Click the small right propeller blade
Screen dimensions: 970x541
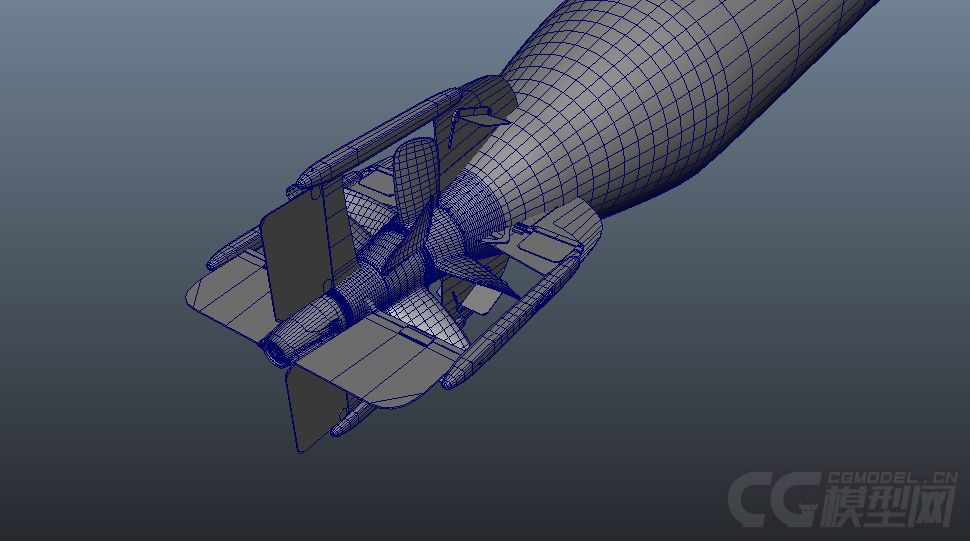tap(468, 268)
